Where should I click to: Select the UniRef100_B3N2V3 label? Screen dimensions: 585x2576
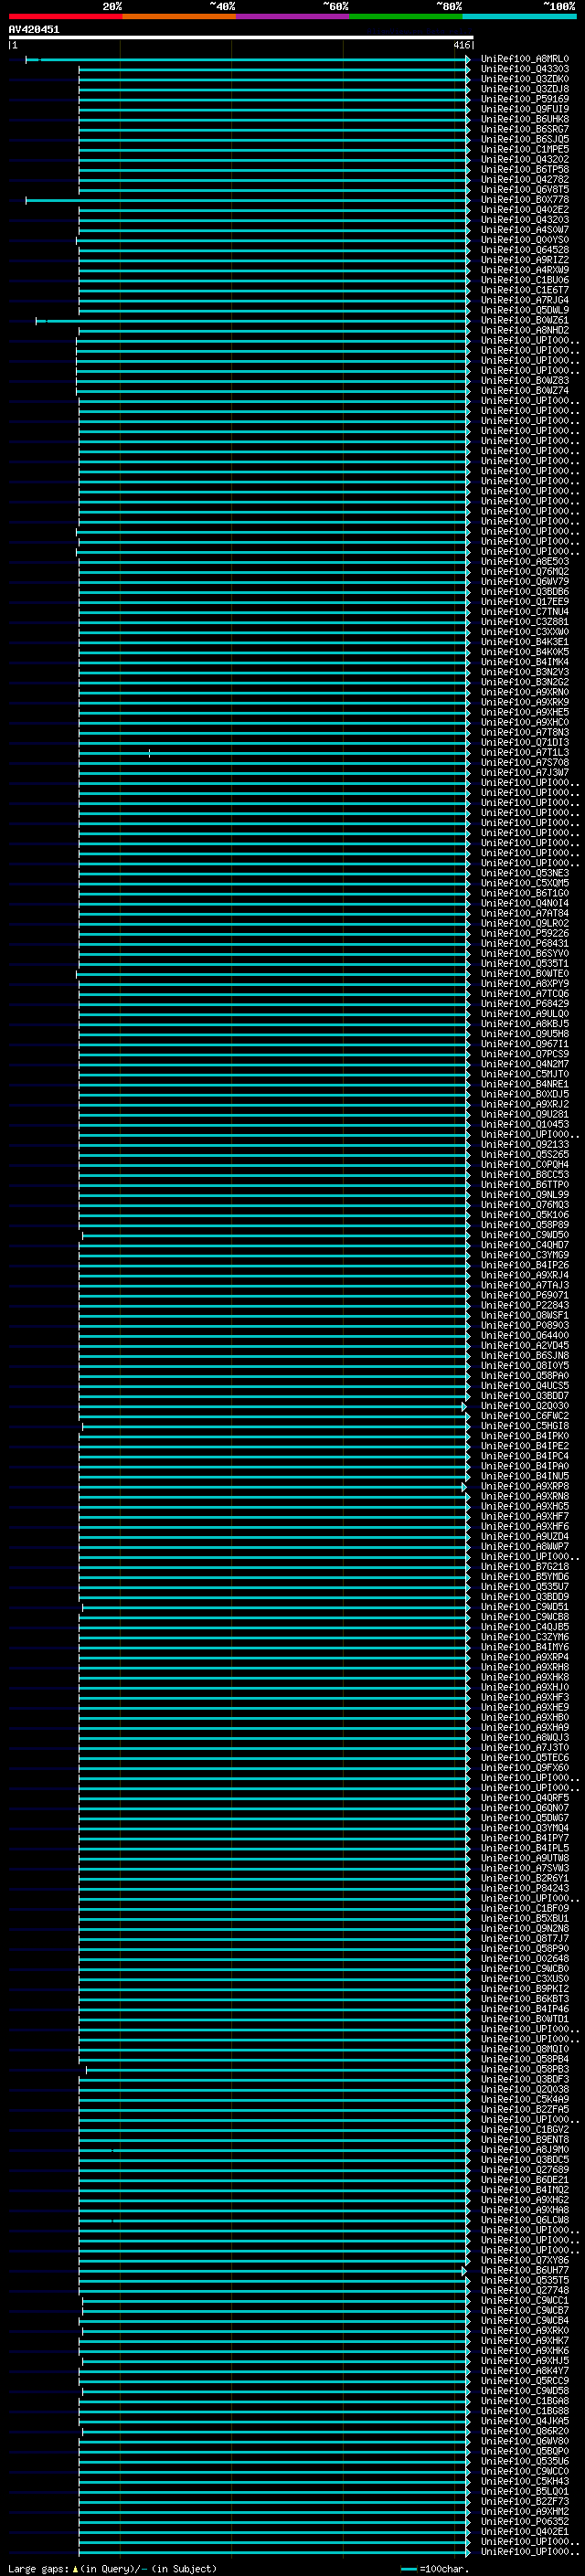click(525, 672)
